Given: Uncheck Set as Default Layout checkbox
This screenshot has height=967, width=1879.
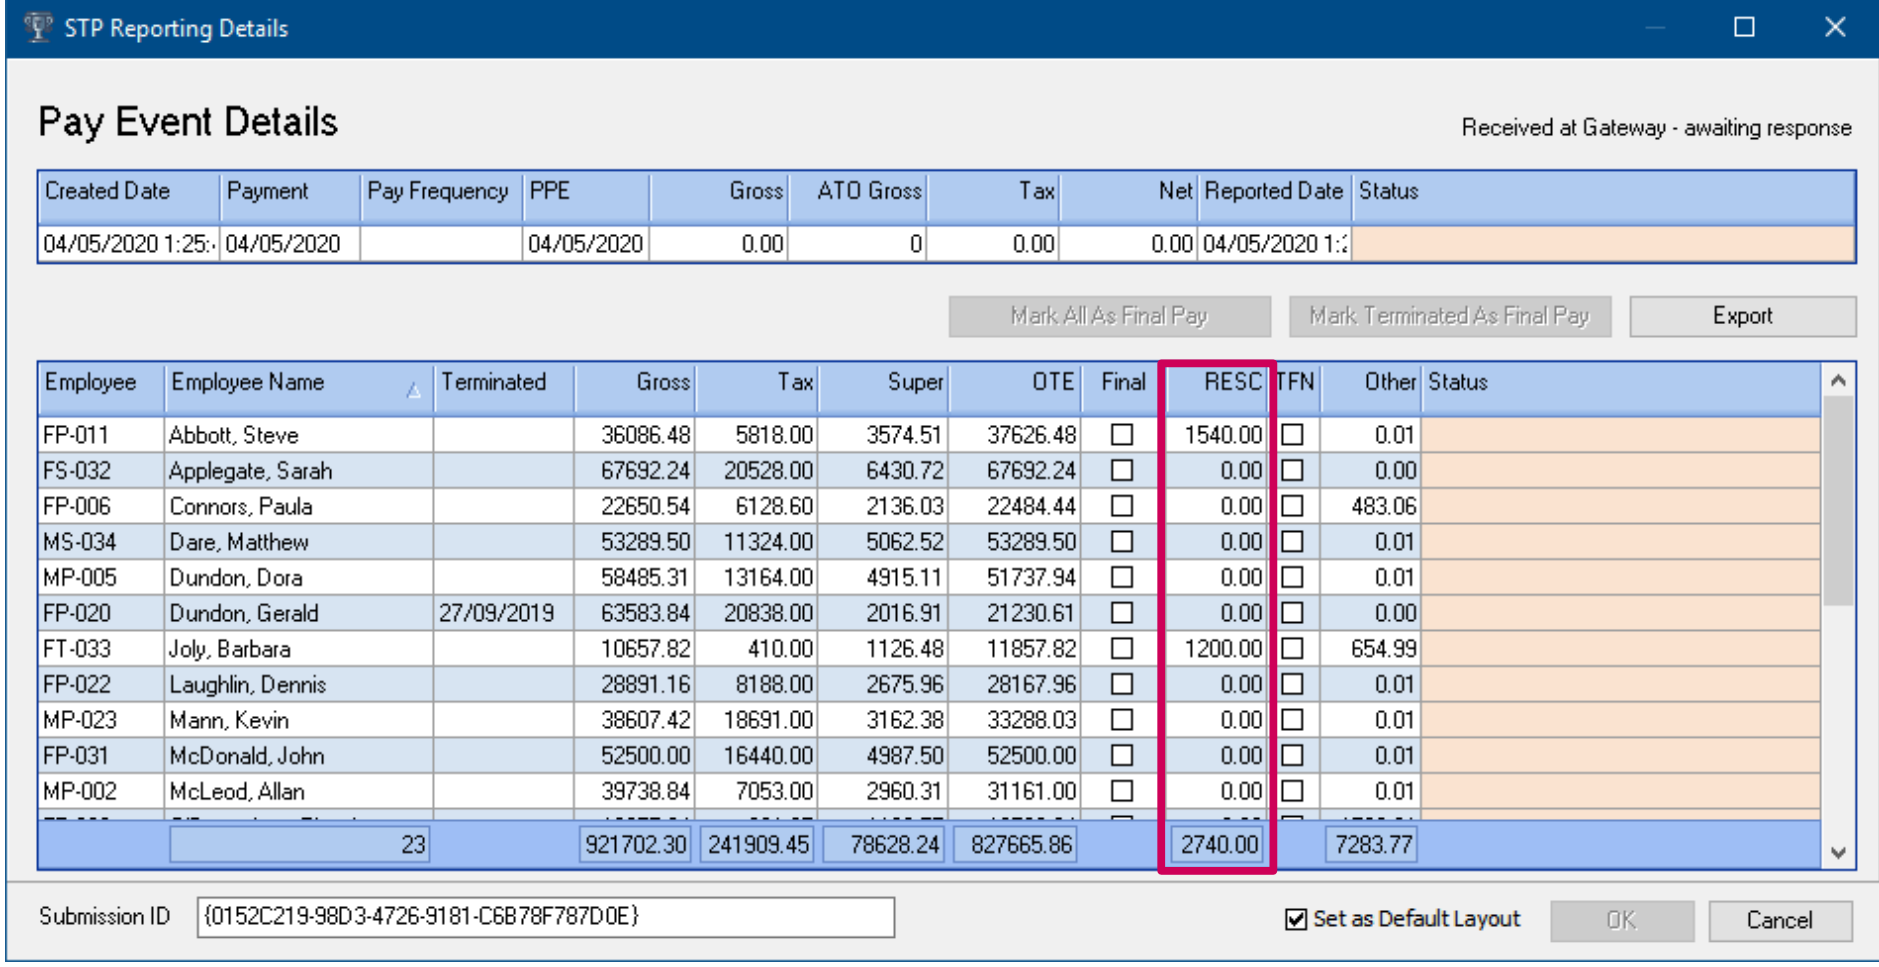Looking at the screenshot, I should pyautogui.click(x=1296, y=919).
